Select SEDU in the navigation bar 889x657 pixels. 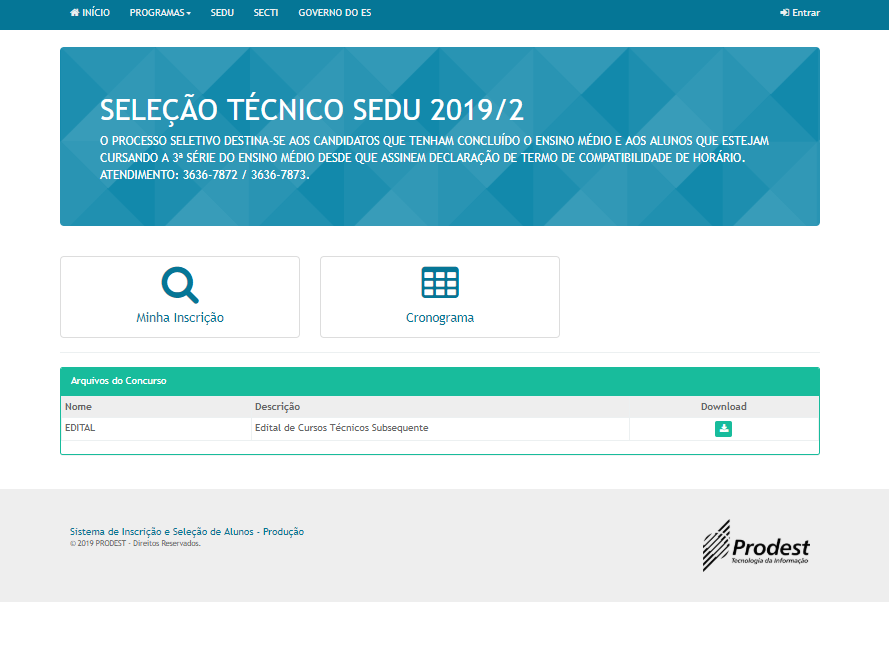(222, 13)
